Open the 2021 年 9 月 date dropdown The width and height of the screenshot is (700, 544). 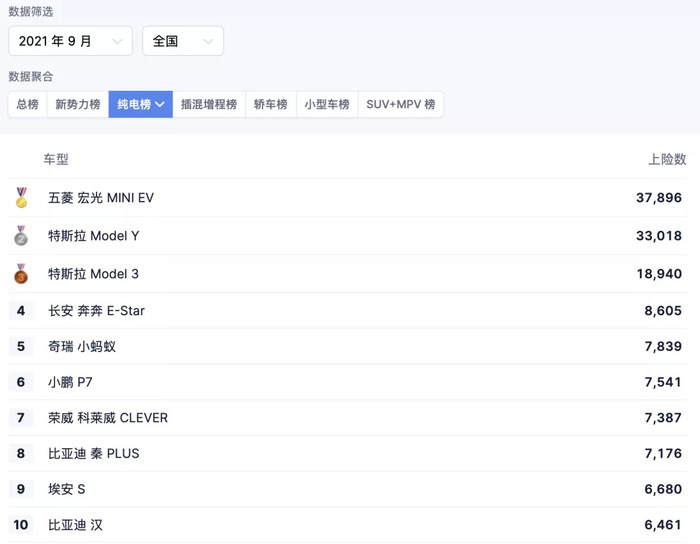pos(70,41)
